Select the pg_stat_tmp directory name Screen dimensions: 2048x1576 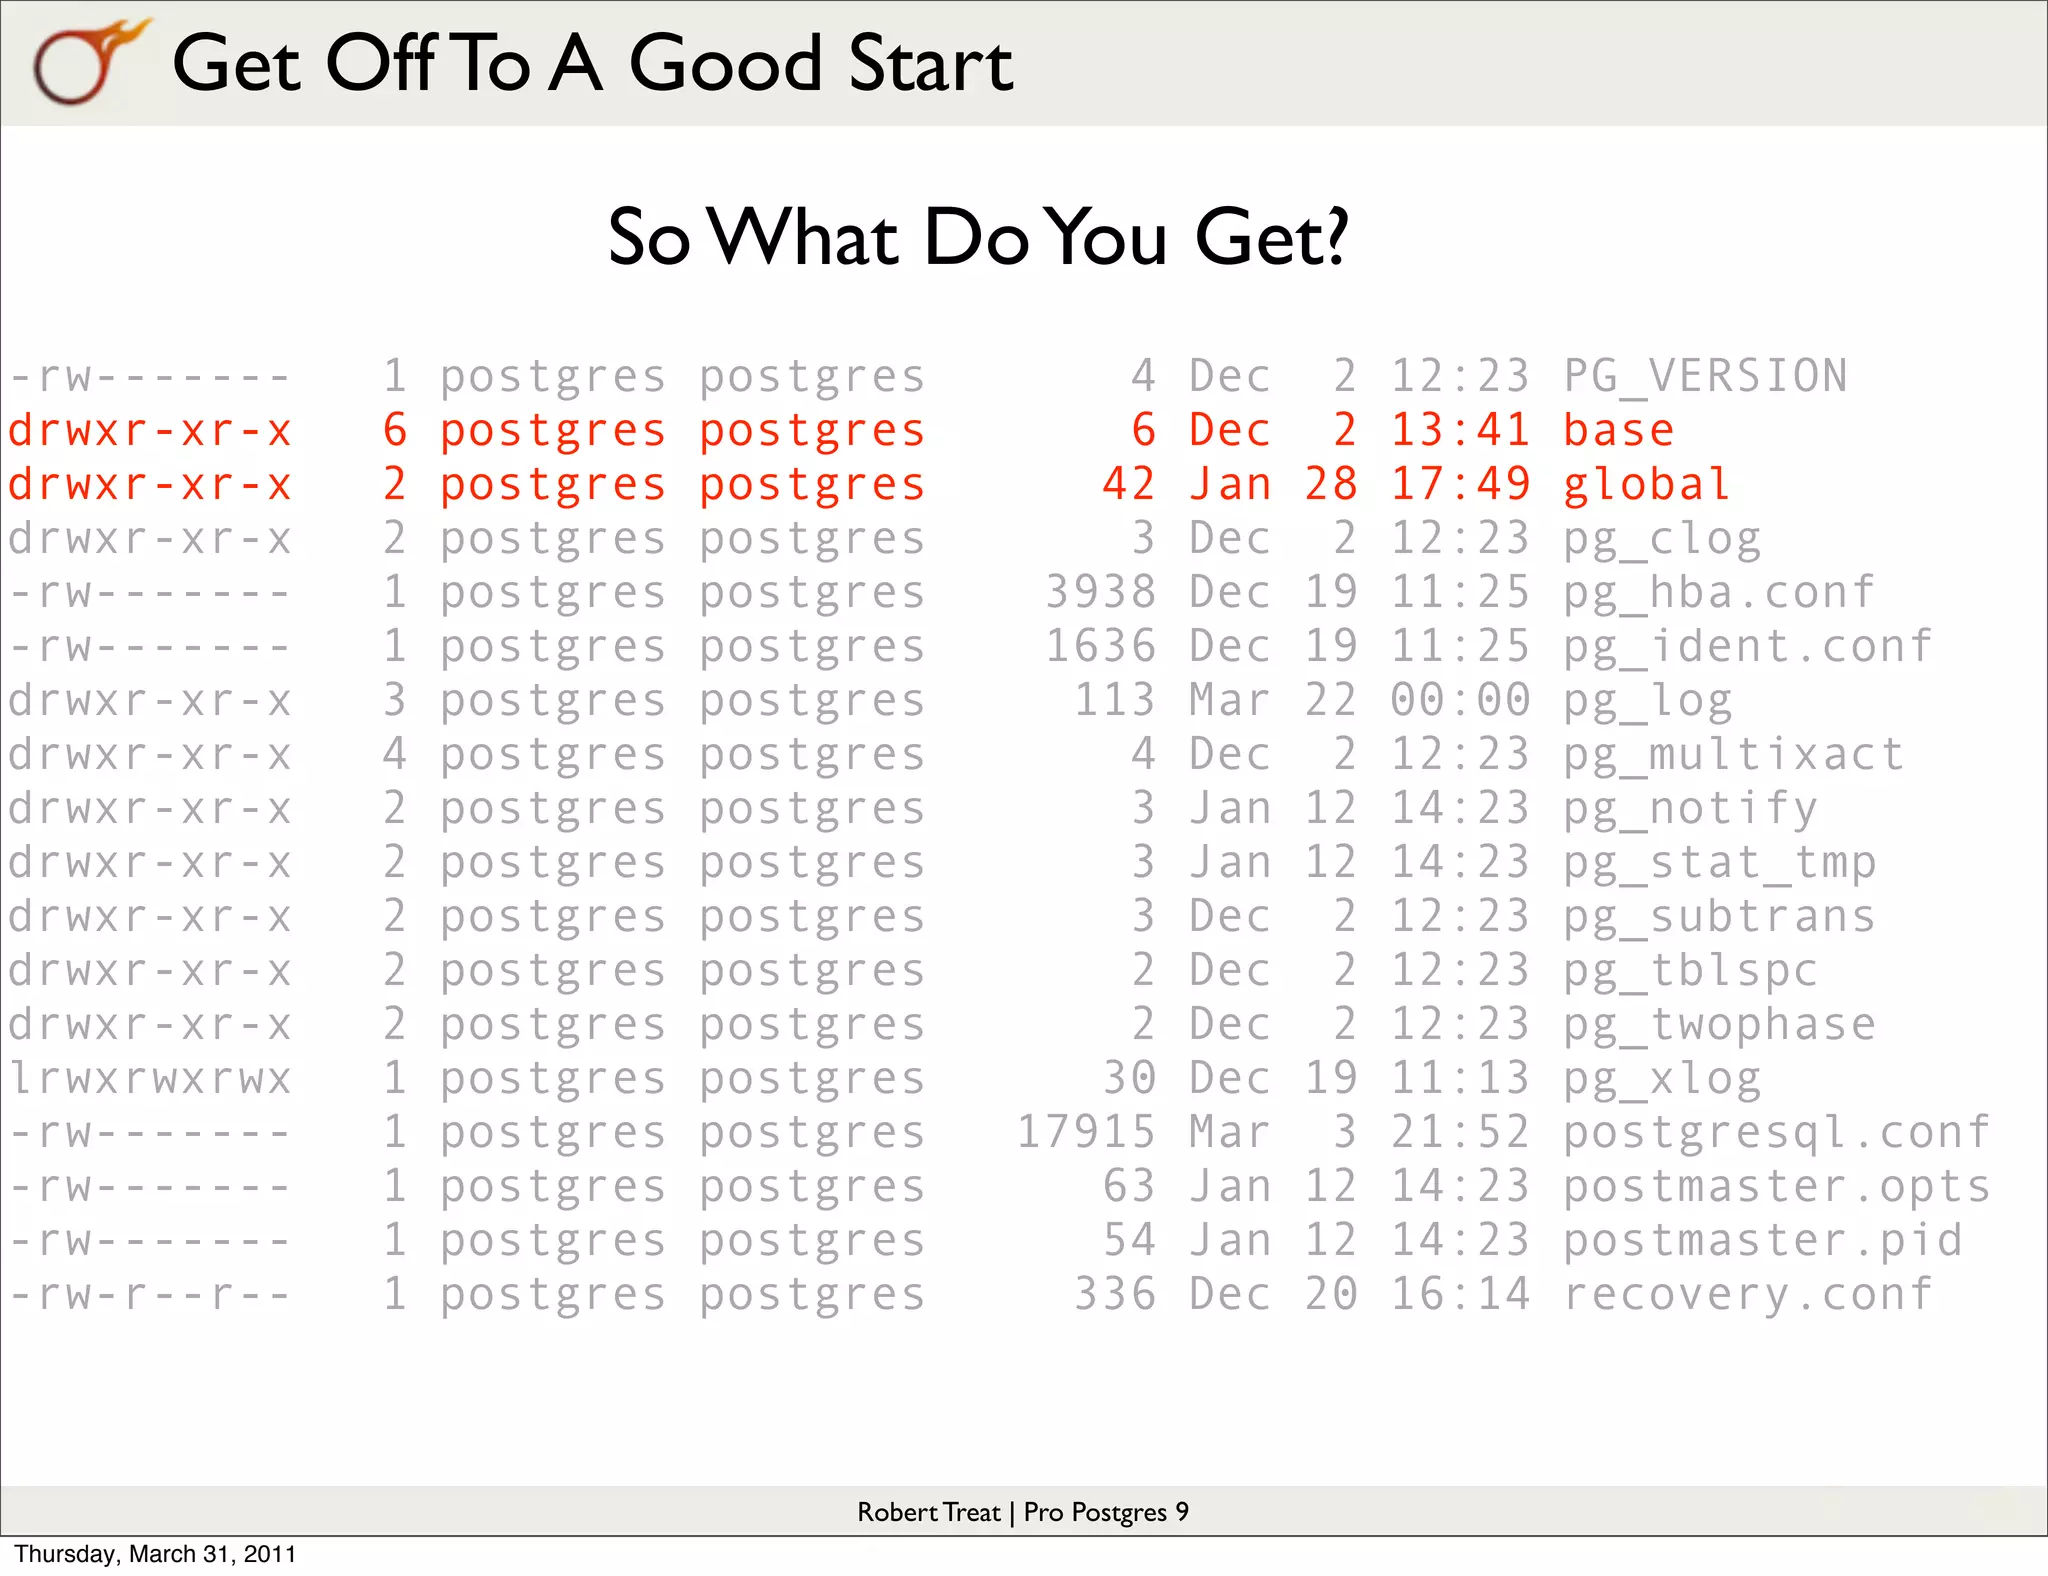click(1720, 863)
